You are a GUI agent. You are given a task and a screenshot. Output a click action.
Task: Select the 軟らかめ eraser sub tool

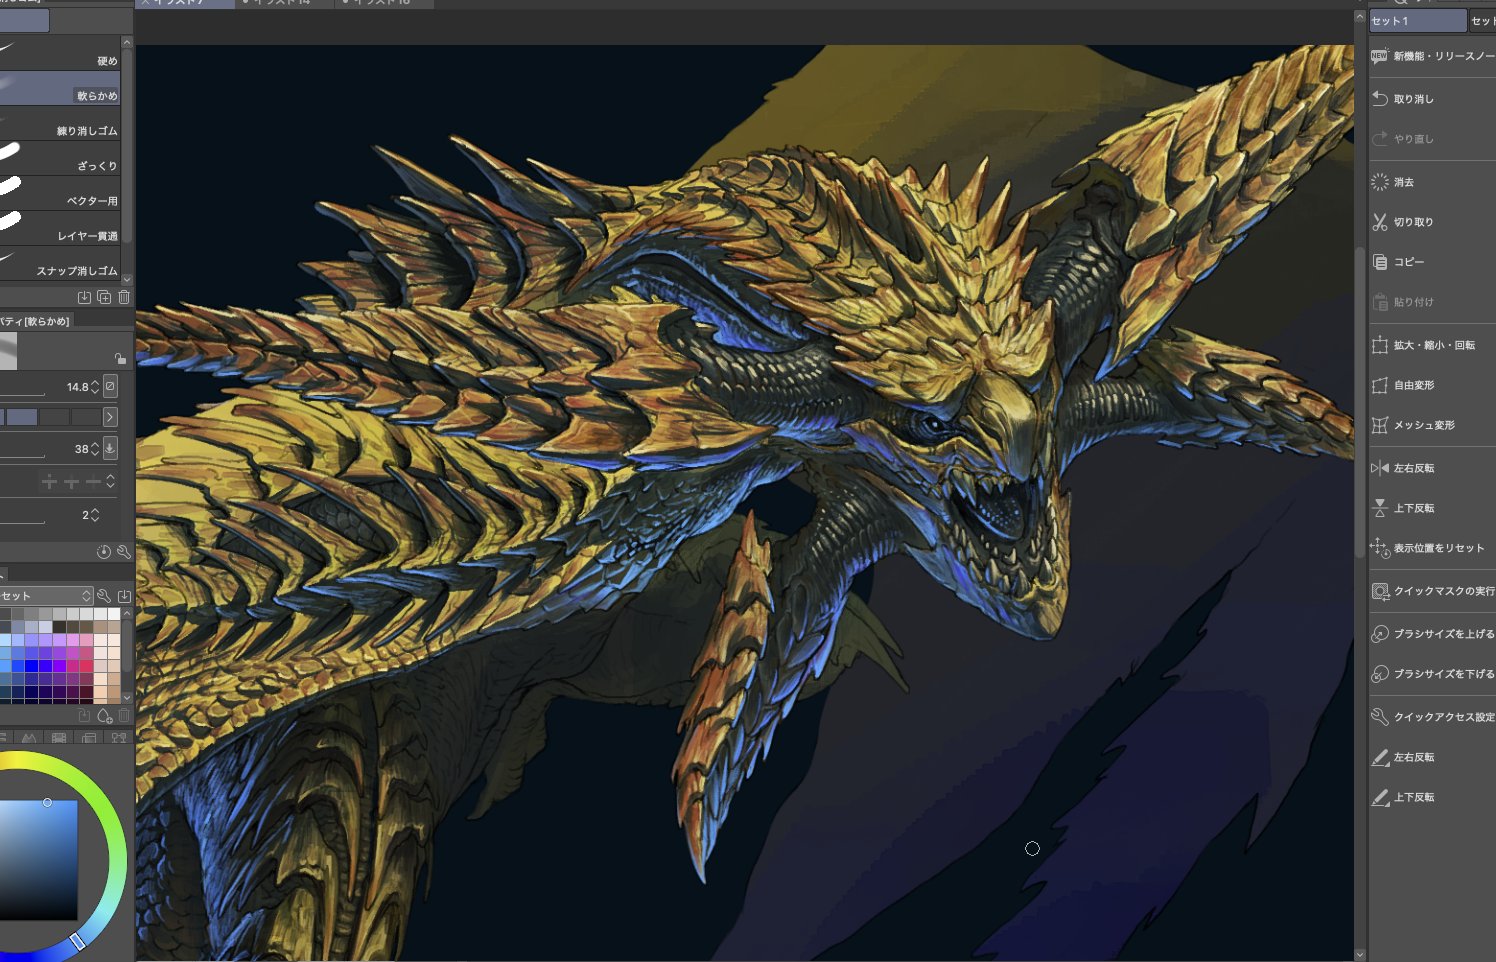coord(60,88)
